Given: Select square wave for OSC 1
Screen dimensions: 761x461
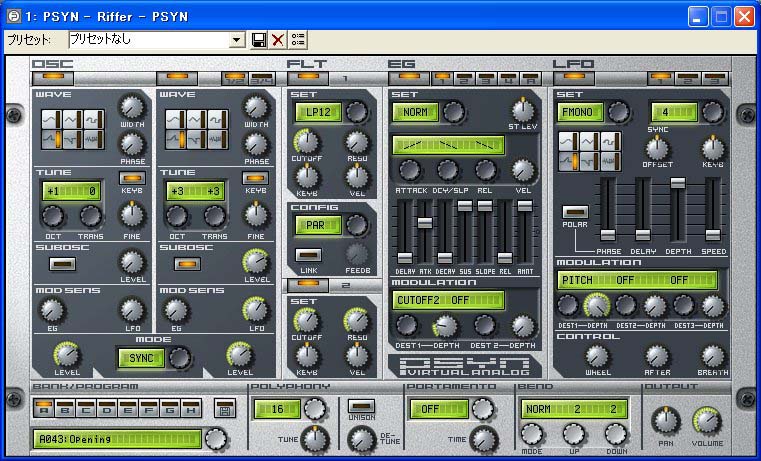Looking at the screenshot, I should pyautogui.click(x=94, y=119).
